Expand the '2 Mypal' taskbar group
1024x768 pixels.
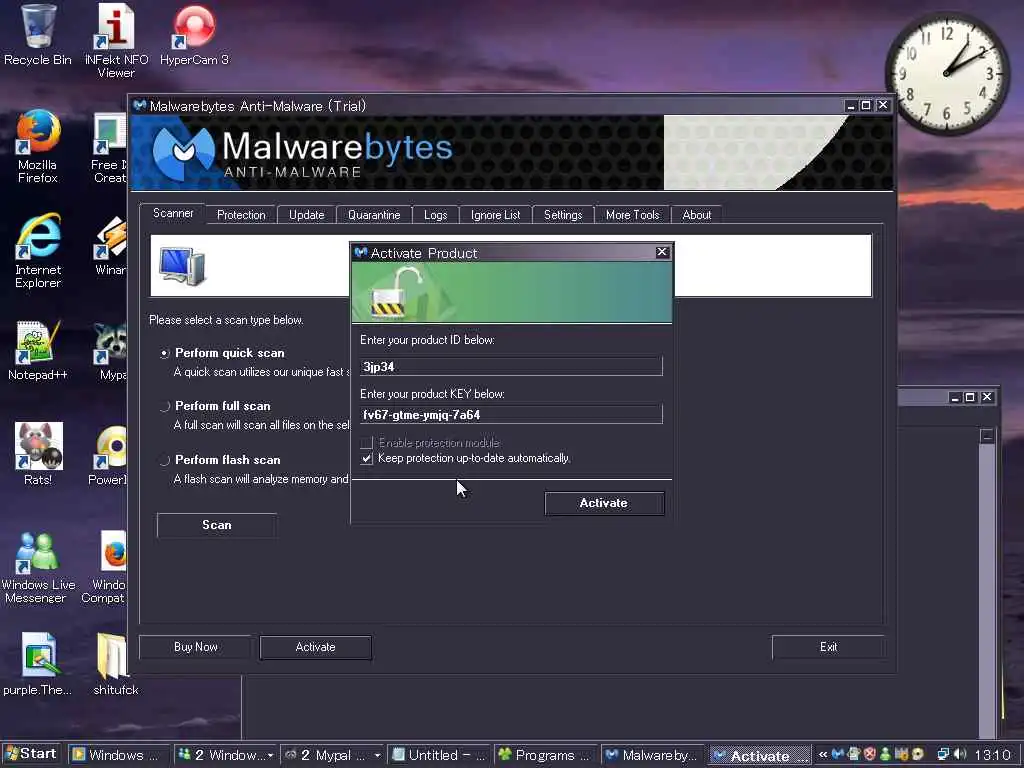332,755
